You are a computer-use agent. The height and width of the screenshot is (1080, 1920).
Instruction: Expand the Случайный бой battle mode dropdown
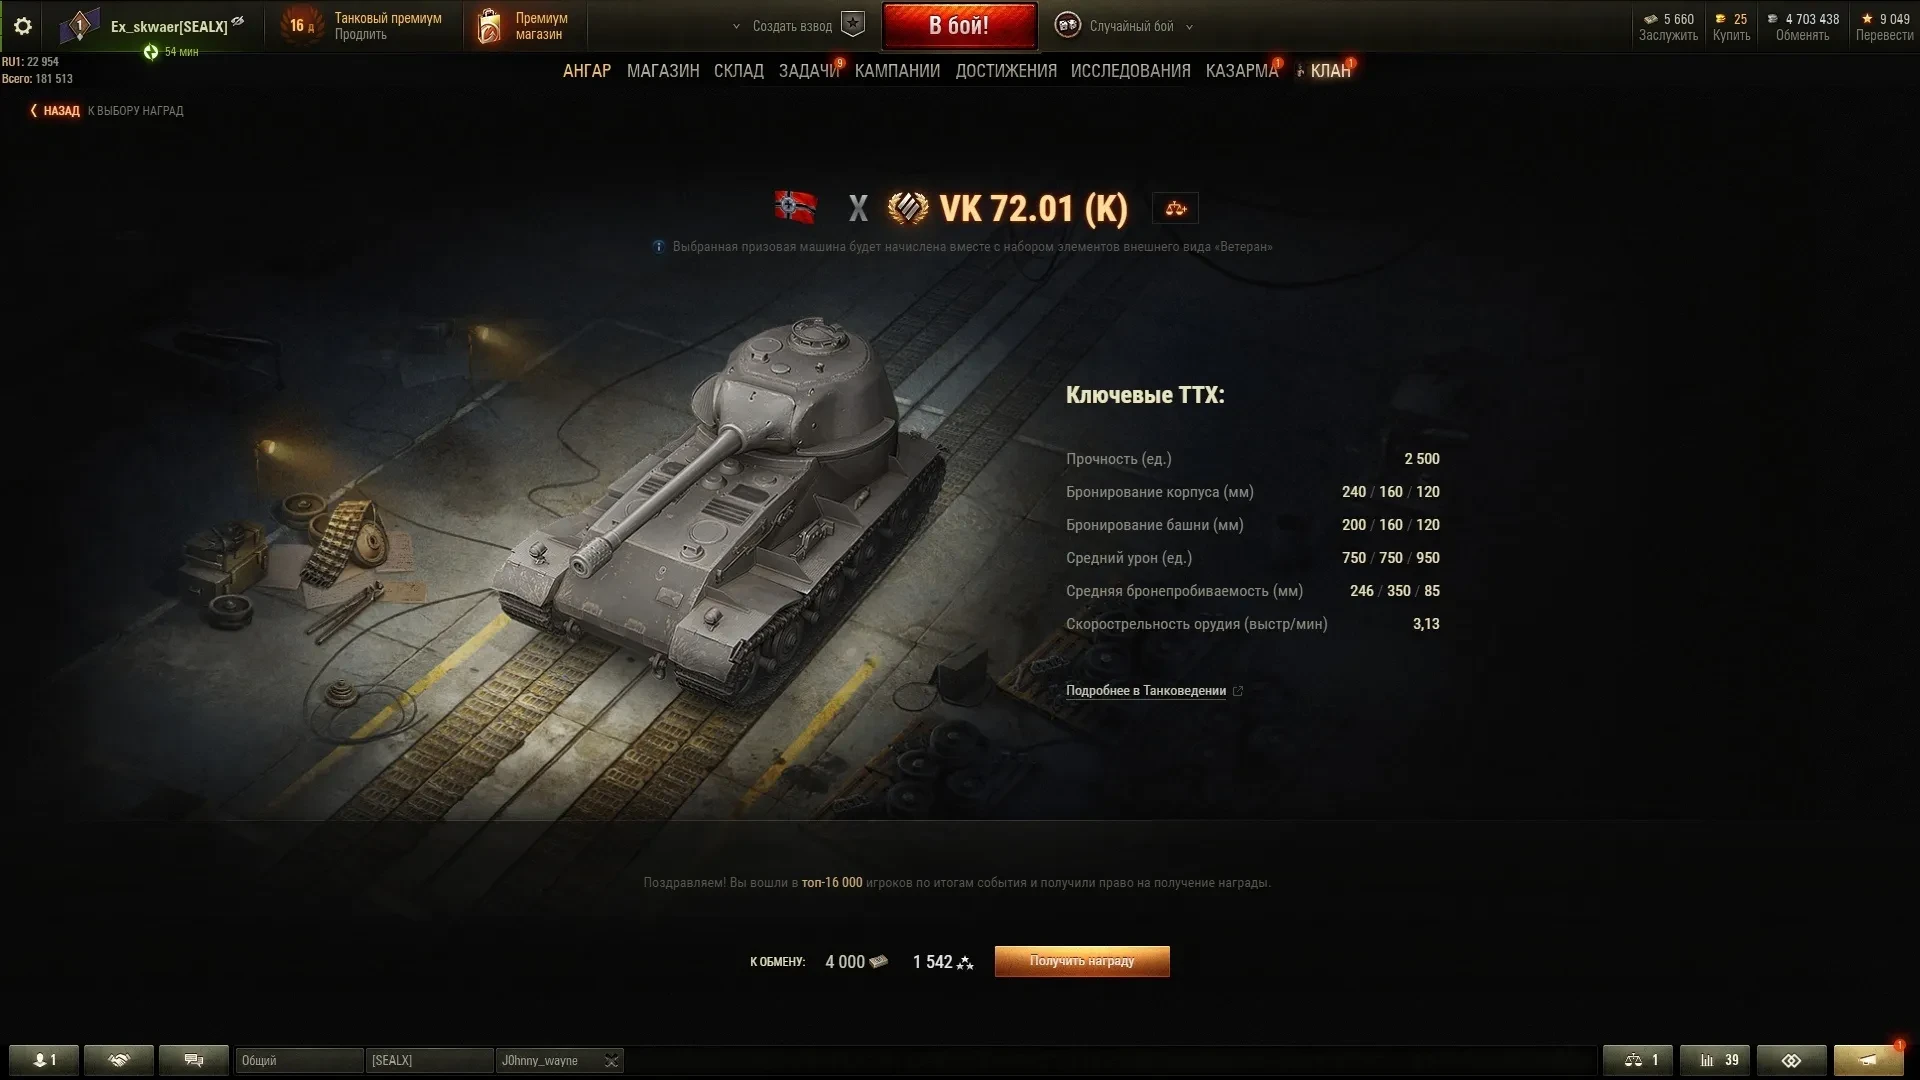coord(1189,27)
